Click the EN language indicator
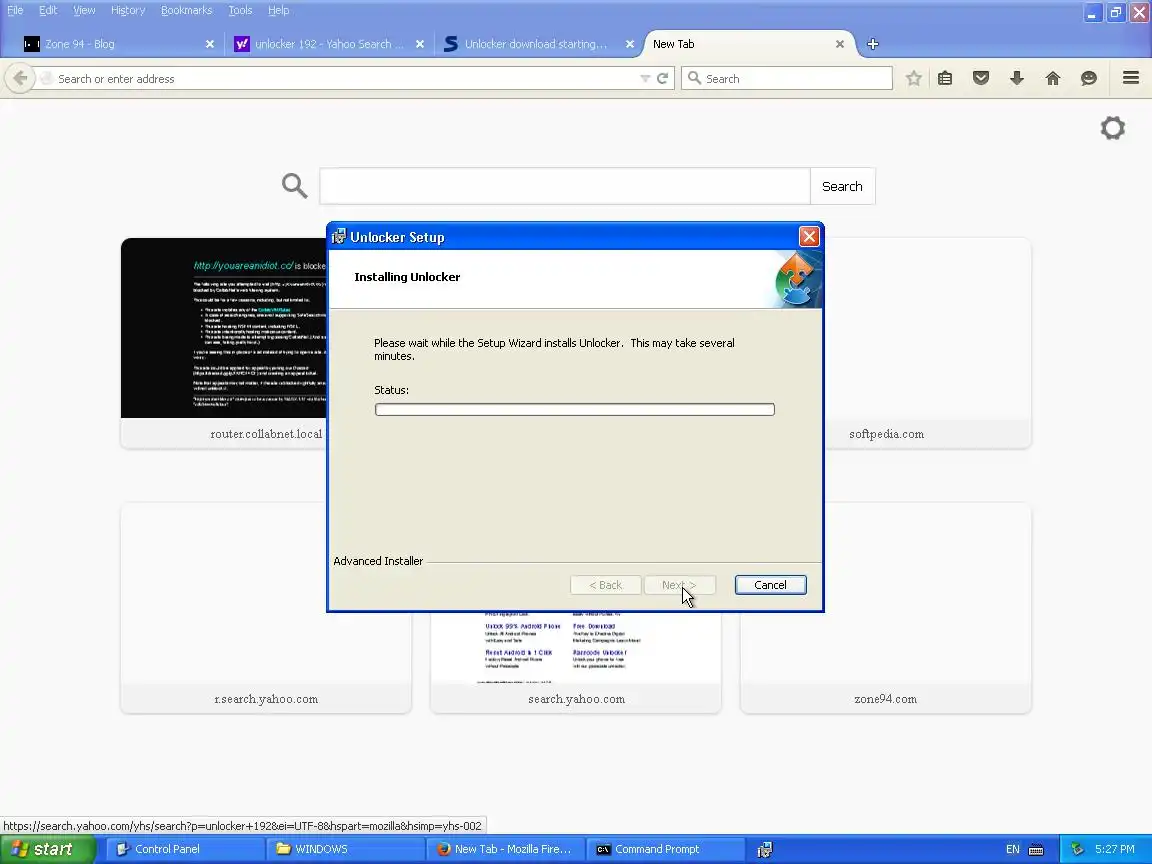This screenshot has width=1152, height=864. coord(1012,849)
